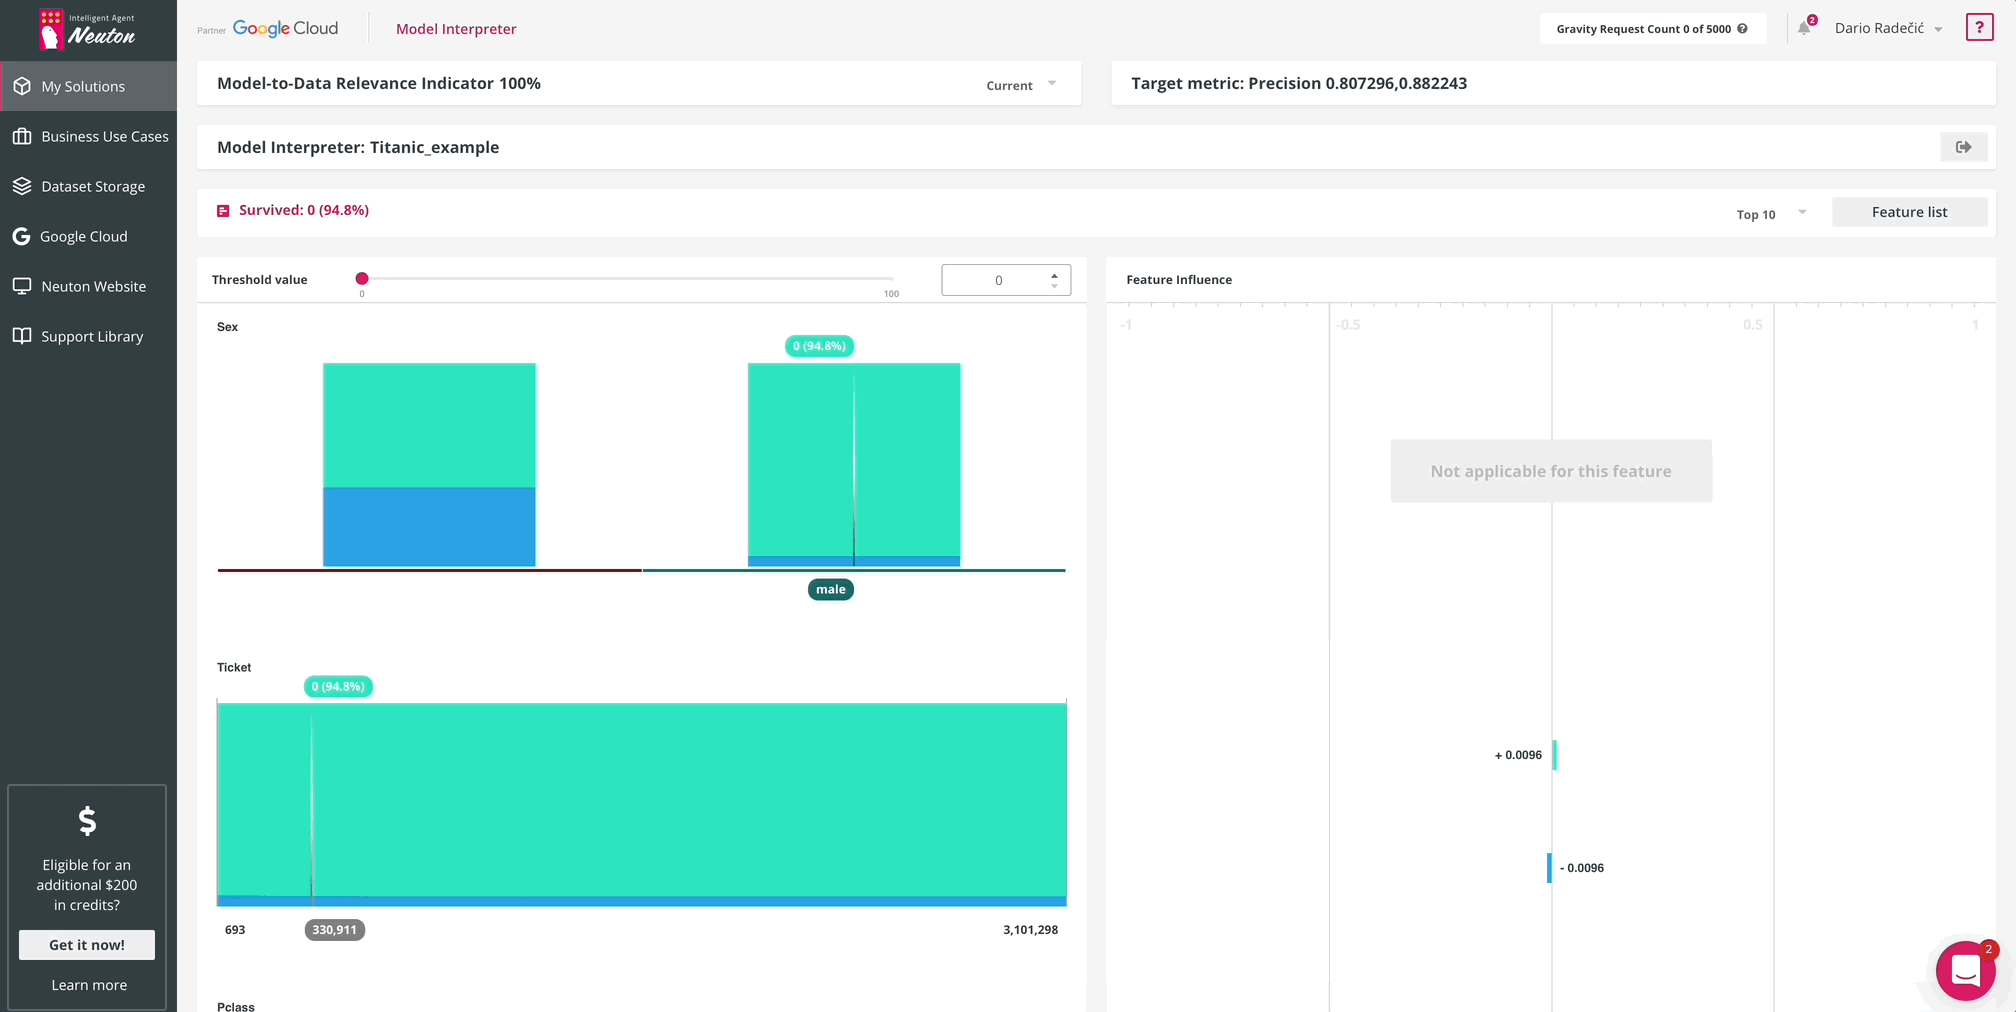
Task: Open Neuton Website in the sidebar
Action: pyautogui.click(x=88, y=286)
